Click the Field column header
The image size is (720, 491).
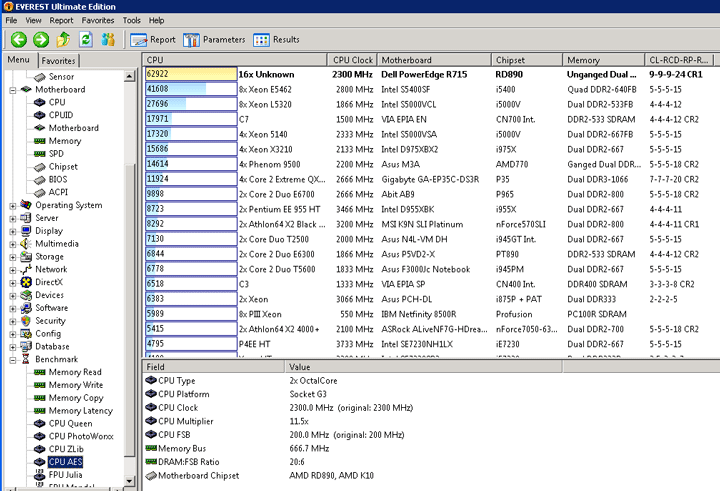(214, 367)
